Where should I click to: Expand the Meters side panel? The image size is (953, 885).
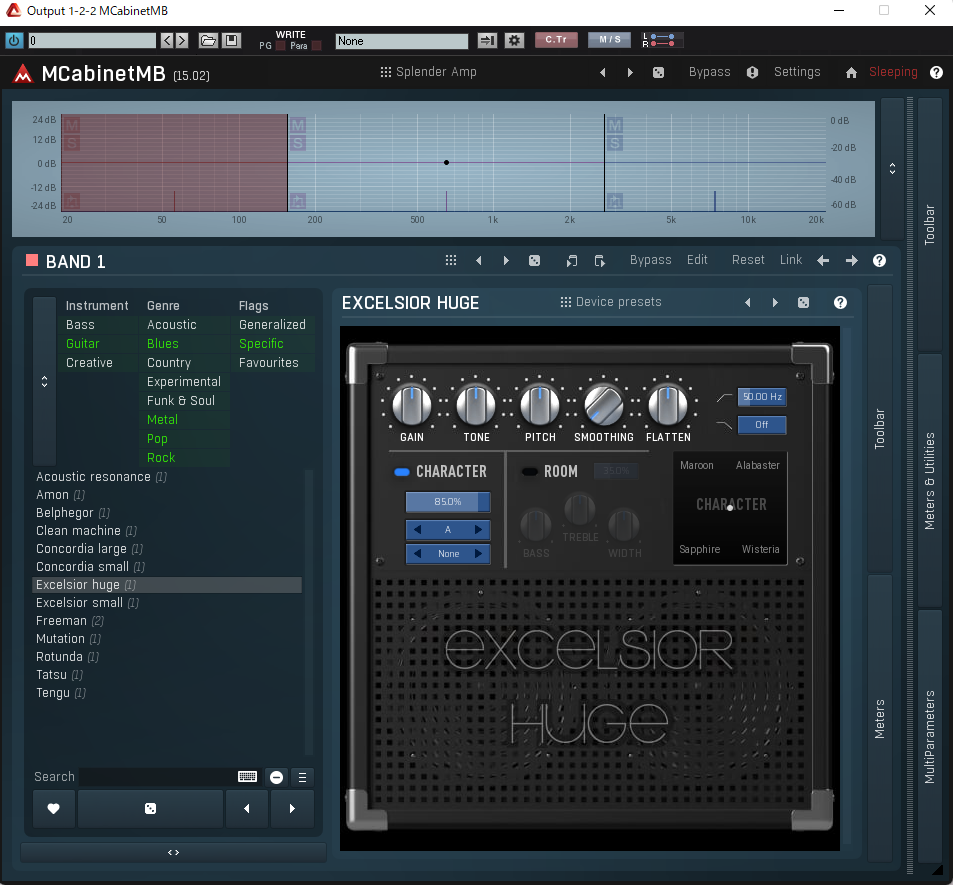tap(879, 718)
